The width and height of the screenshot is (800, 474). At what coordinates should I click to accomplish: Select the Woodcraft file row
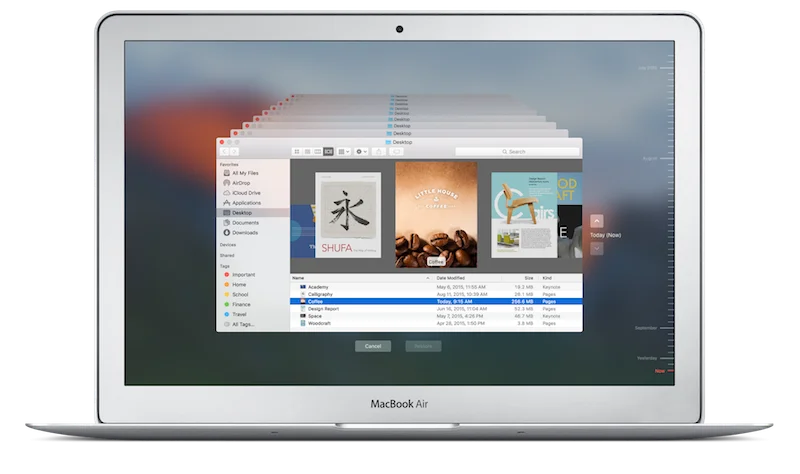[436, 323]
